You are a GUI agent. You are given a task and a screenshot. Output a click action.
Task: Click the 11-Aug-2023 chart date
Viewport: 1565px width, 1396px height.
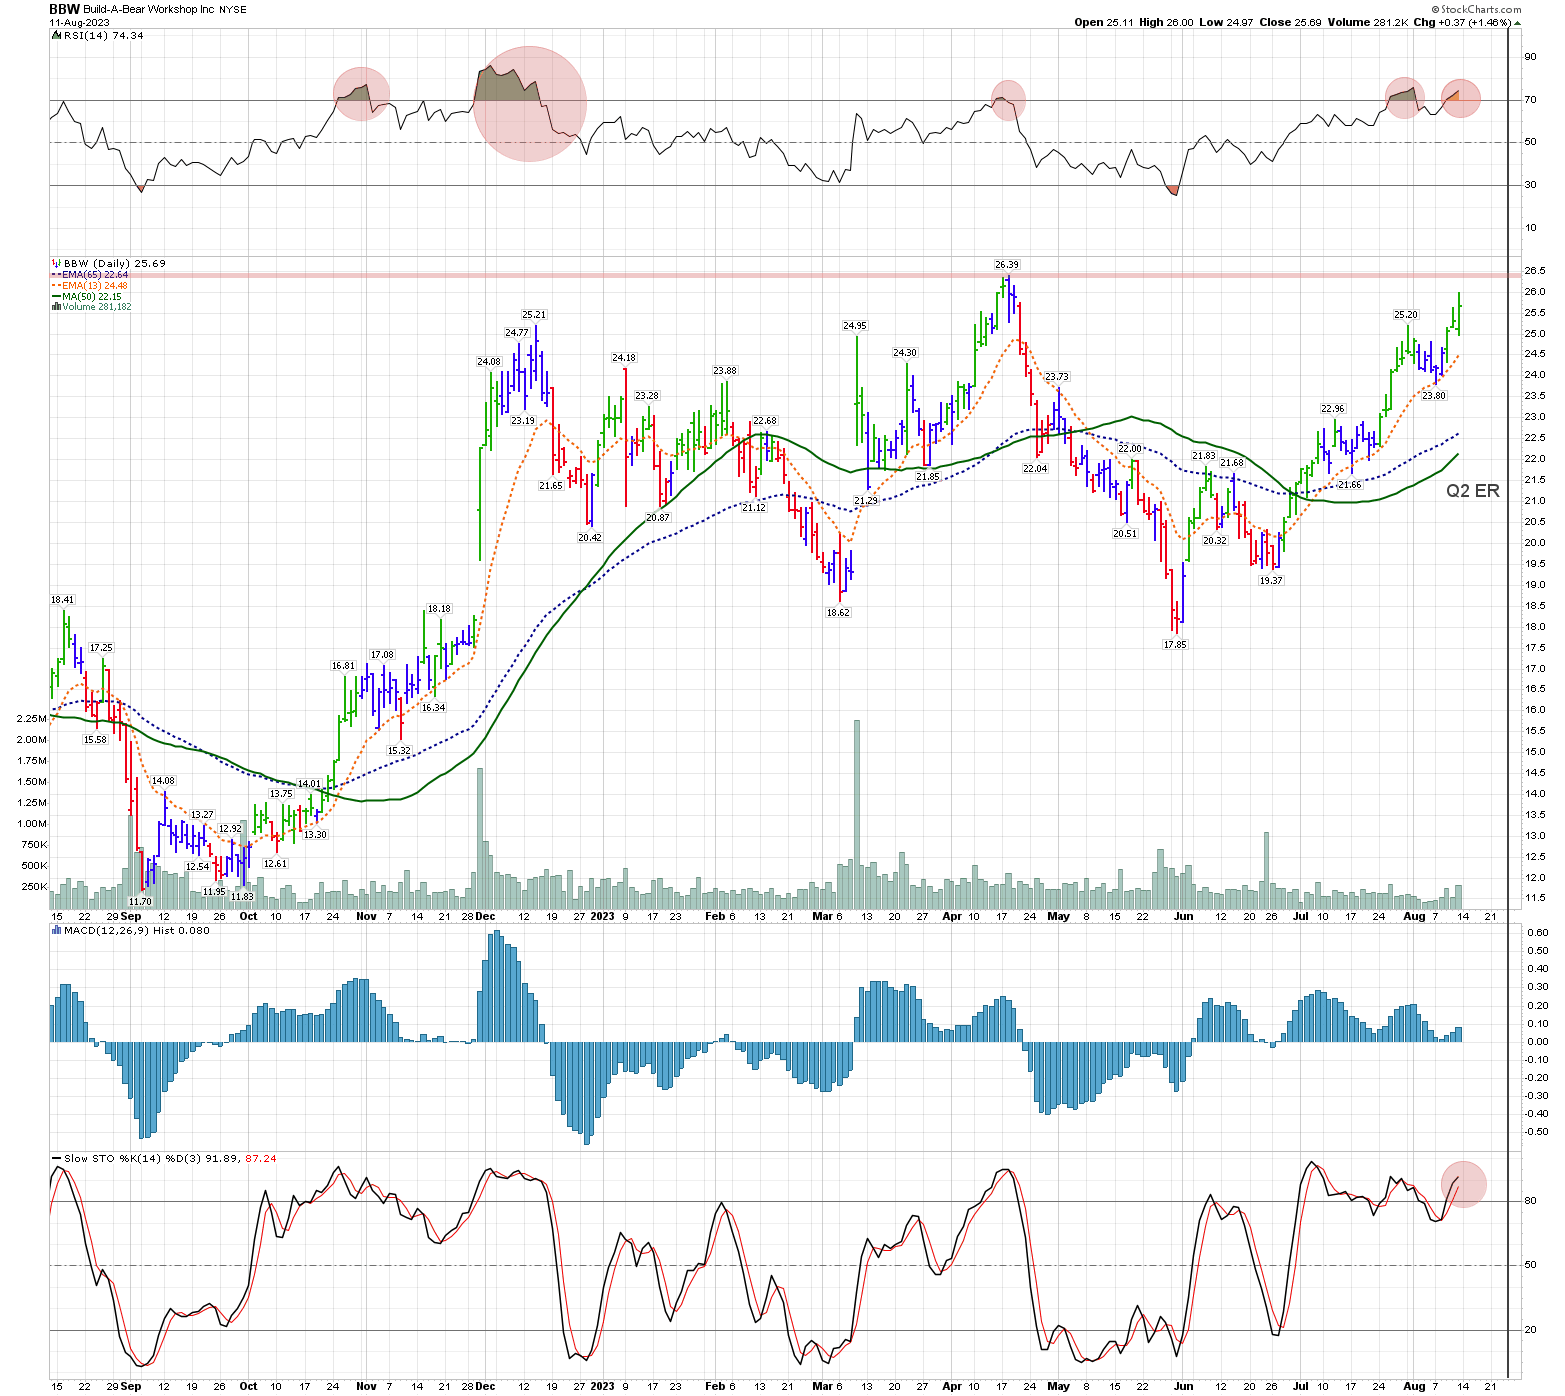tap(78, 21)
